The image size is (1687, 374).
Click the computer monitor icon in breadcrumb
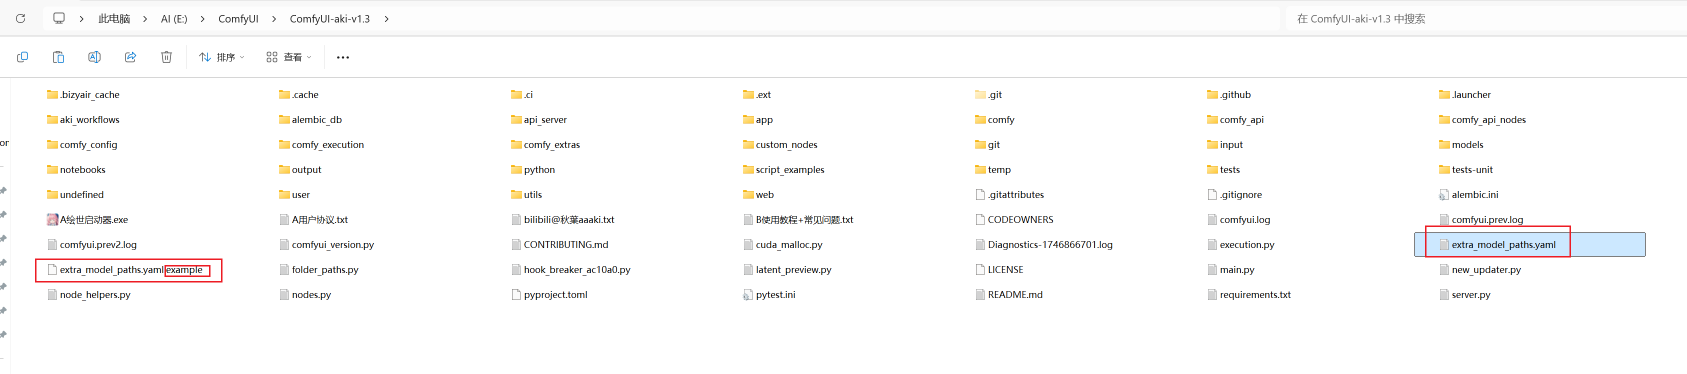coord(59,18)
